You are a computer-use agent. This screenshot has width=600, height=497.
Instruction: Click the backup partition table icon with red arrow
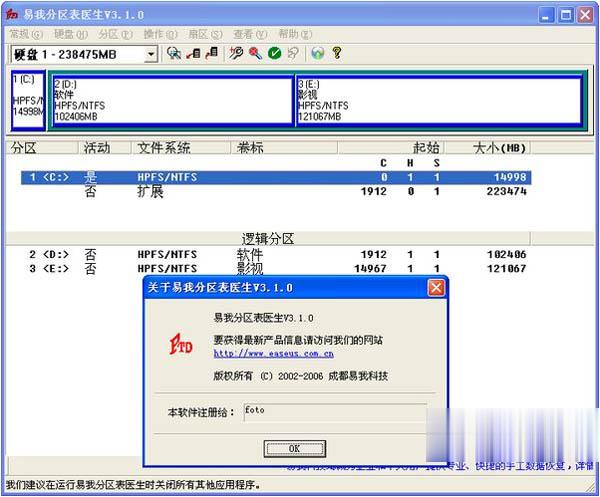pos(194,53)
